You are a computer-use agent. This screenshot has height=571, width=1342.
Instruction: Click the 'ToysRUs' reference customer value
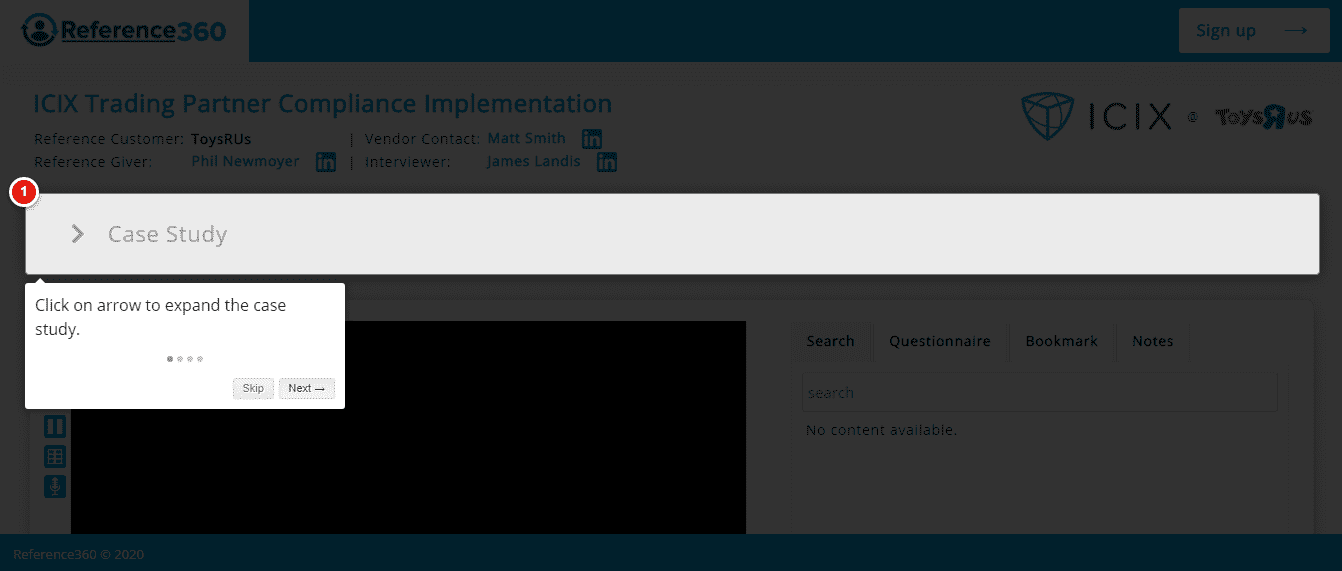[x=221, y=139]
